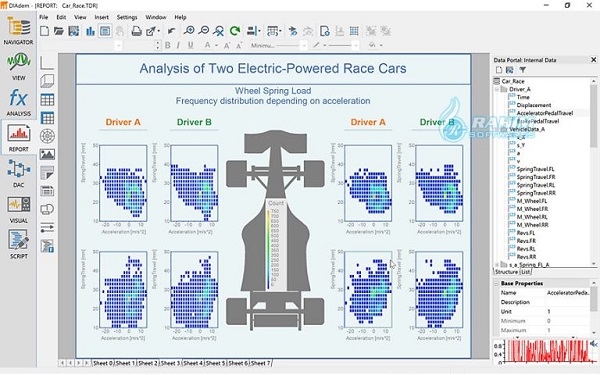This screenshot has width=600, height=375.
Task: Select the List tab in Data Portal
Action: point(525,272)
